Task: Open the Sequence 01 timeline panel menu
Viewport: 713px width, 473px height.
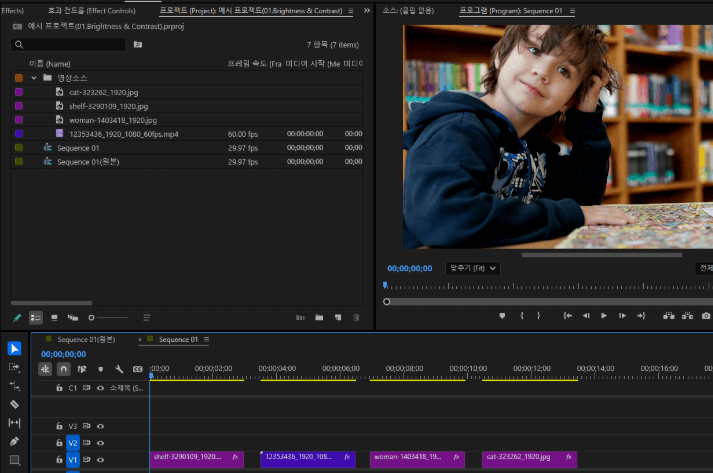Action: tap(207, 340)
